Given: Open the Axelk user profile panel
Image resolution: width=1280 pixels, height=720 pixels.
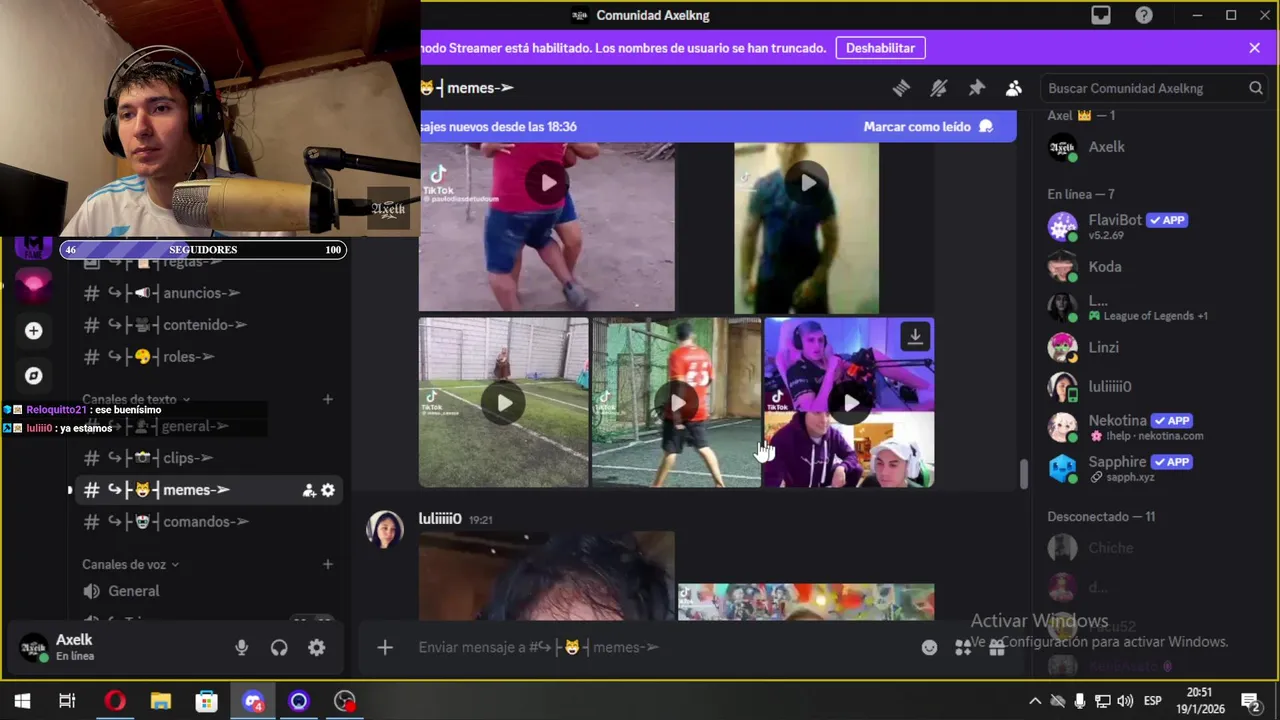Looking at the screenshot, I should pyautogui.click(x=112, y=647).
